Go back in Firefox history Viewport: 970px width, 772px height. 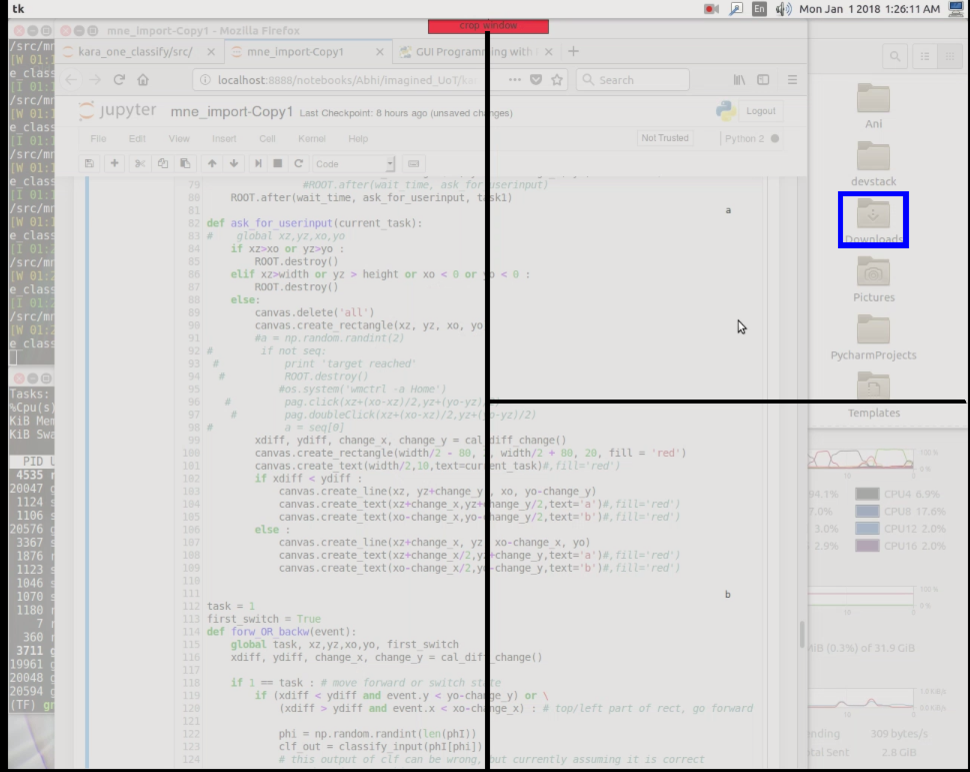click(71, 80)
